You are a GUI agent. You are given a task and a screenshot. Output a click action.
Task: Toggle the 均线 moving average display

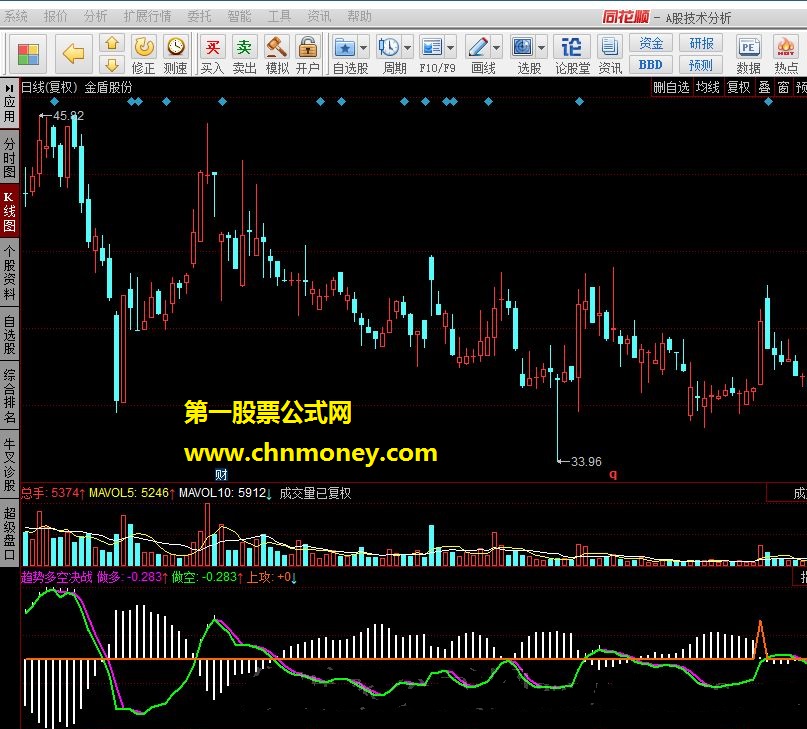(x=708, y=88)
